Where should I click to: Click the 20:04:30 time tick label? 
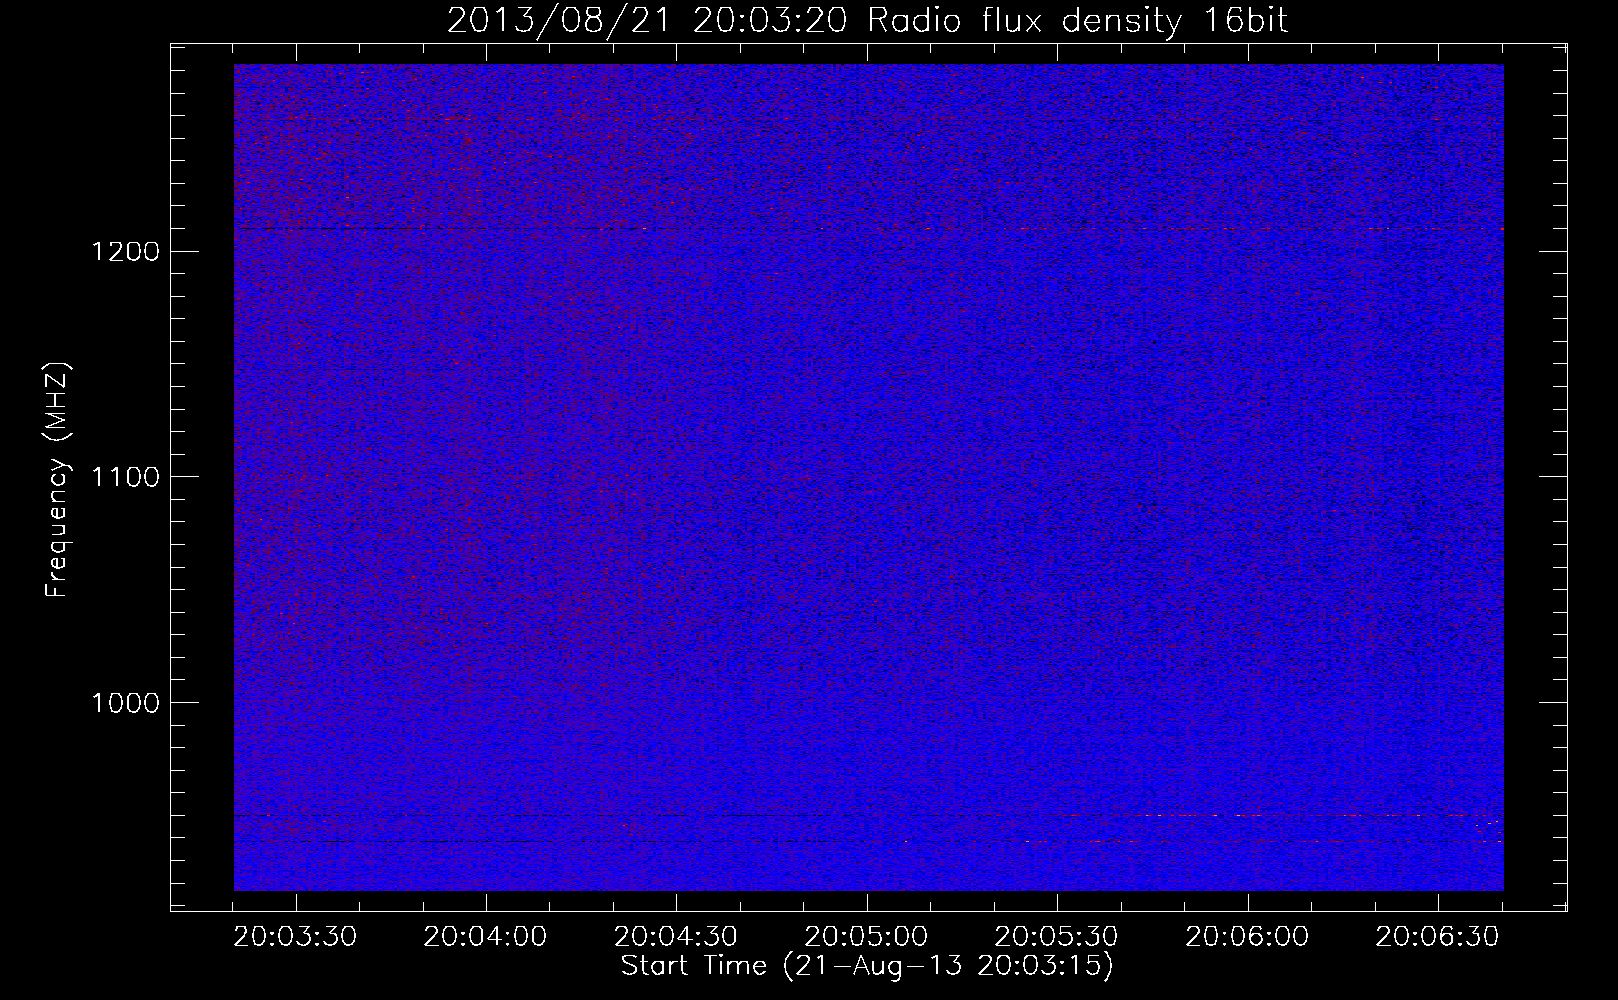point(676,936)
